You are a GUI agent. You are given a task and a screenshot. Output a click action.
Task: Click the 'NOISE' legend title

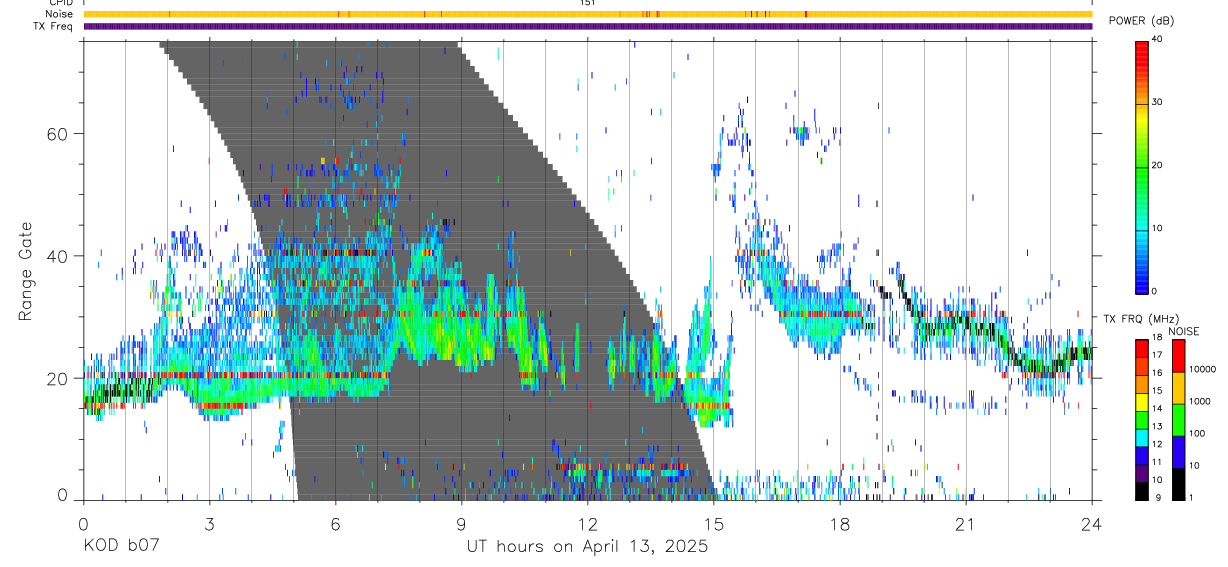[1184, 331]
